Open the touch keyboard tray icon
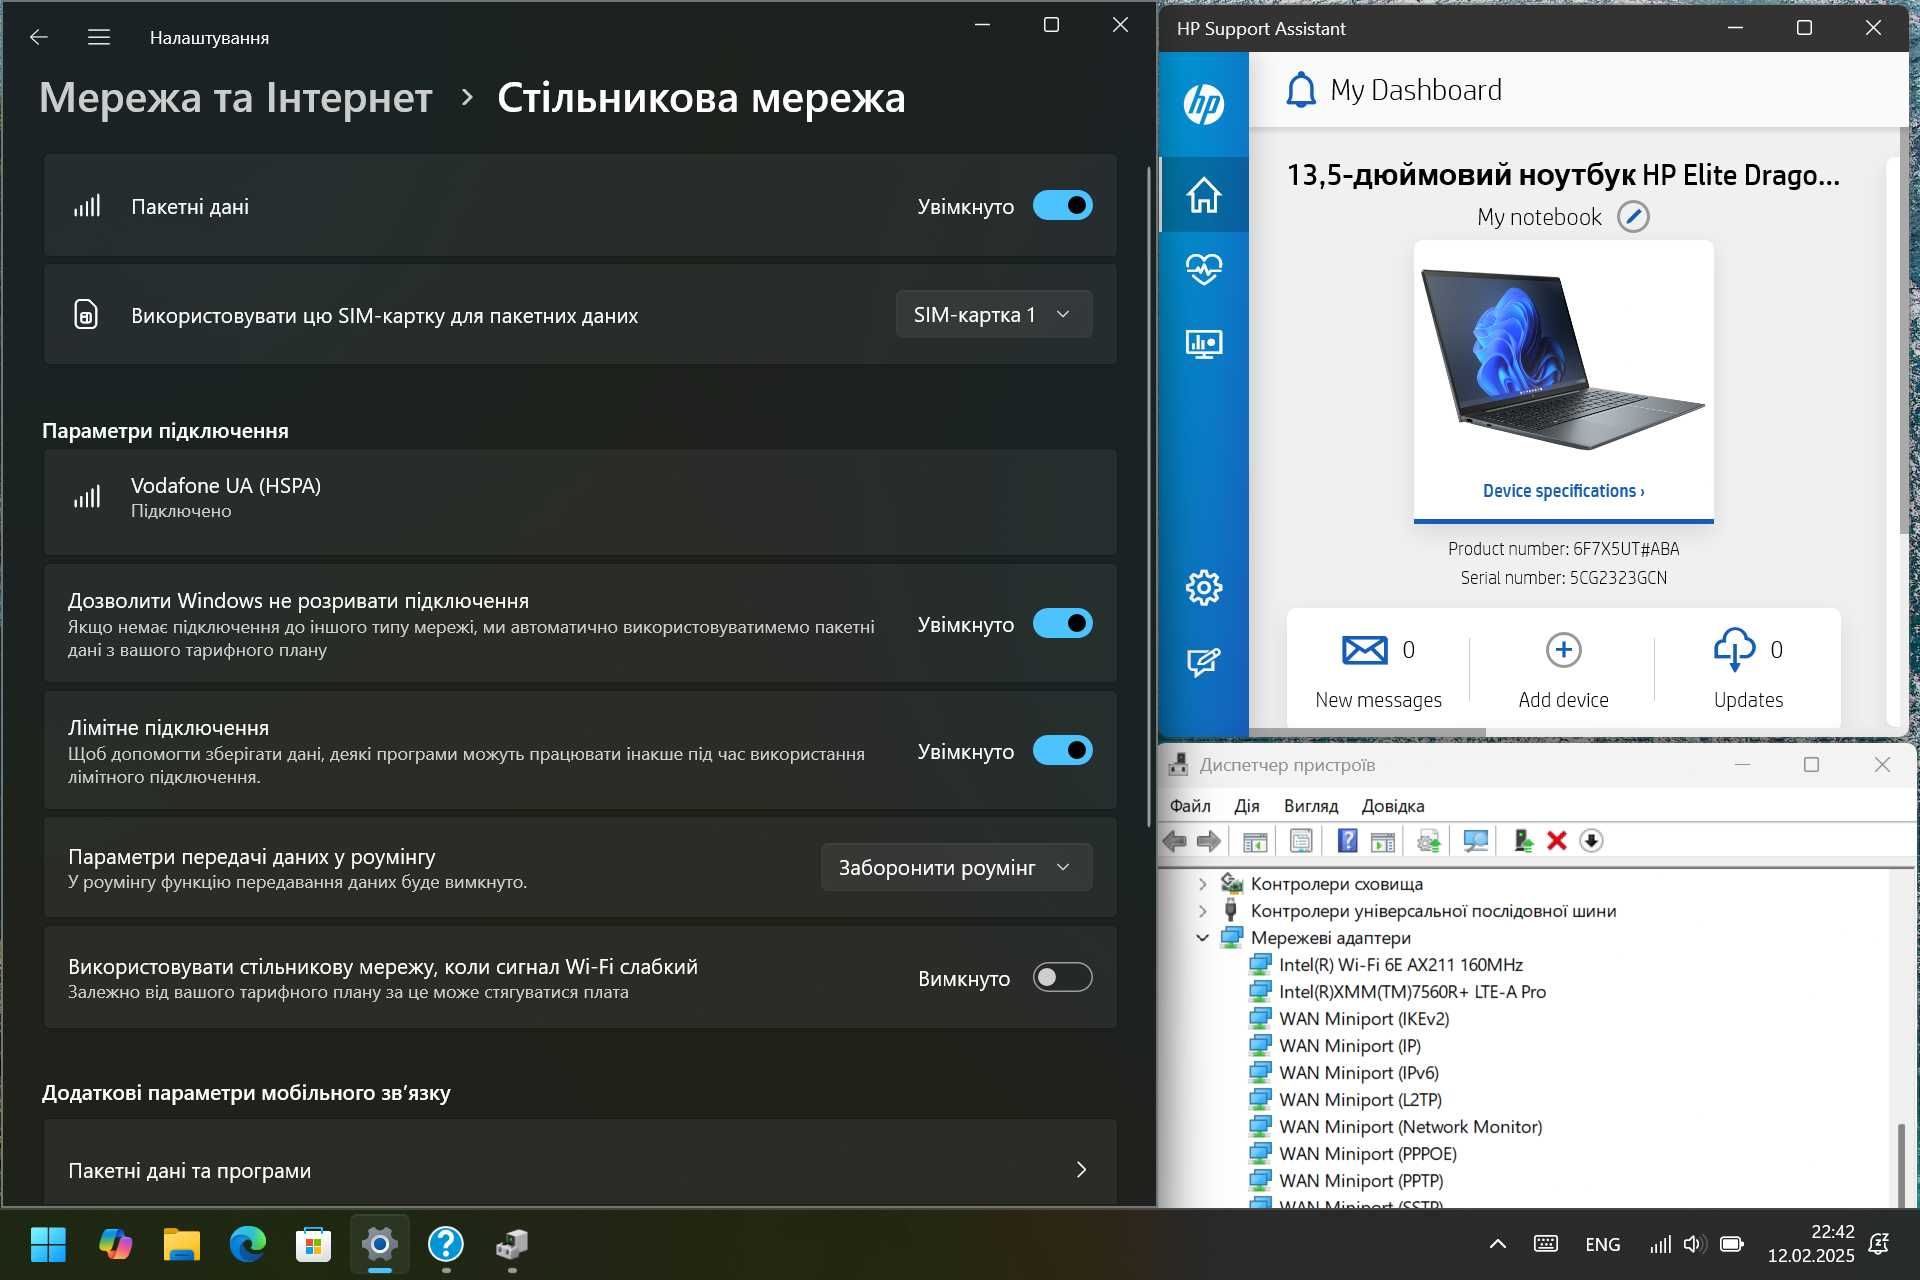Viewport: 1920px width, 1280px height. (x=1545, y=1244)
